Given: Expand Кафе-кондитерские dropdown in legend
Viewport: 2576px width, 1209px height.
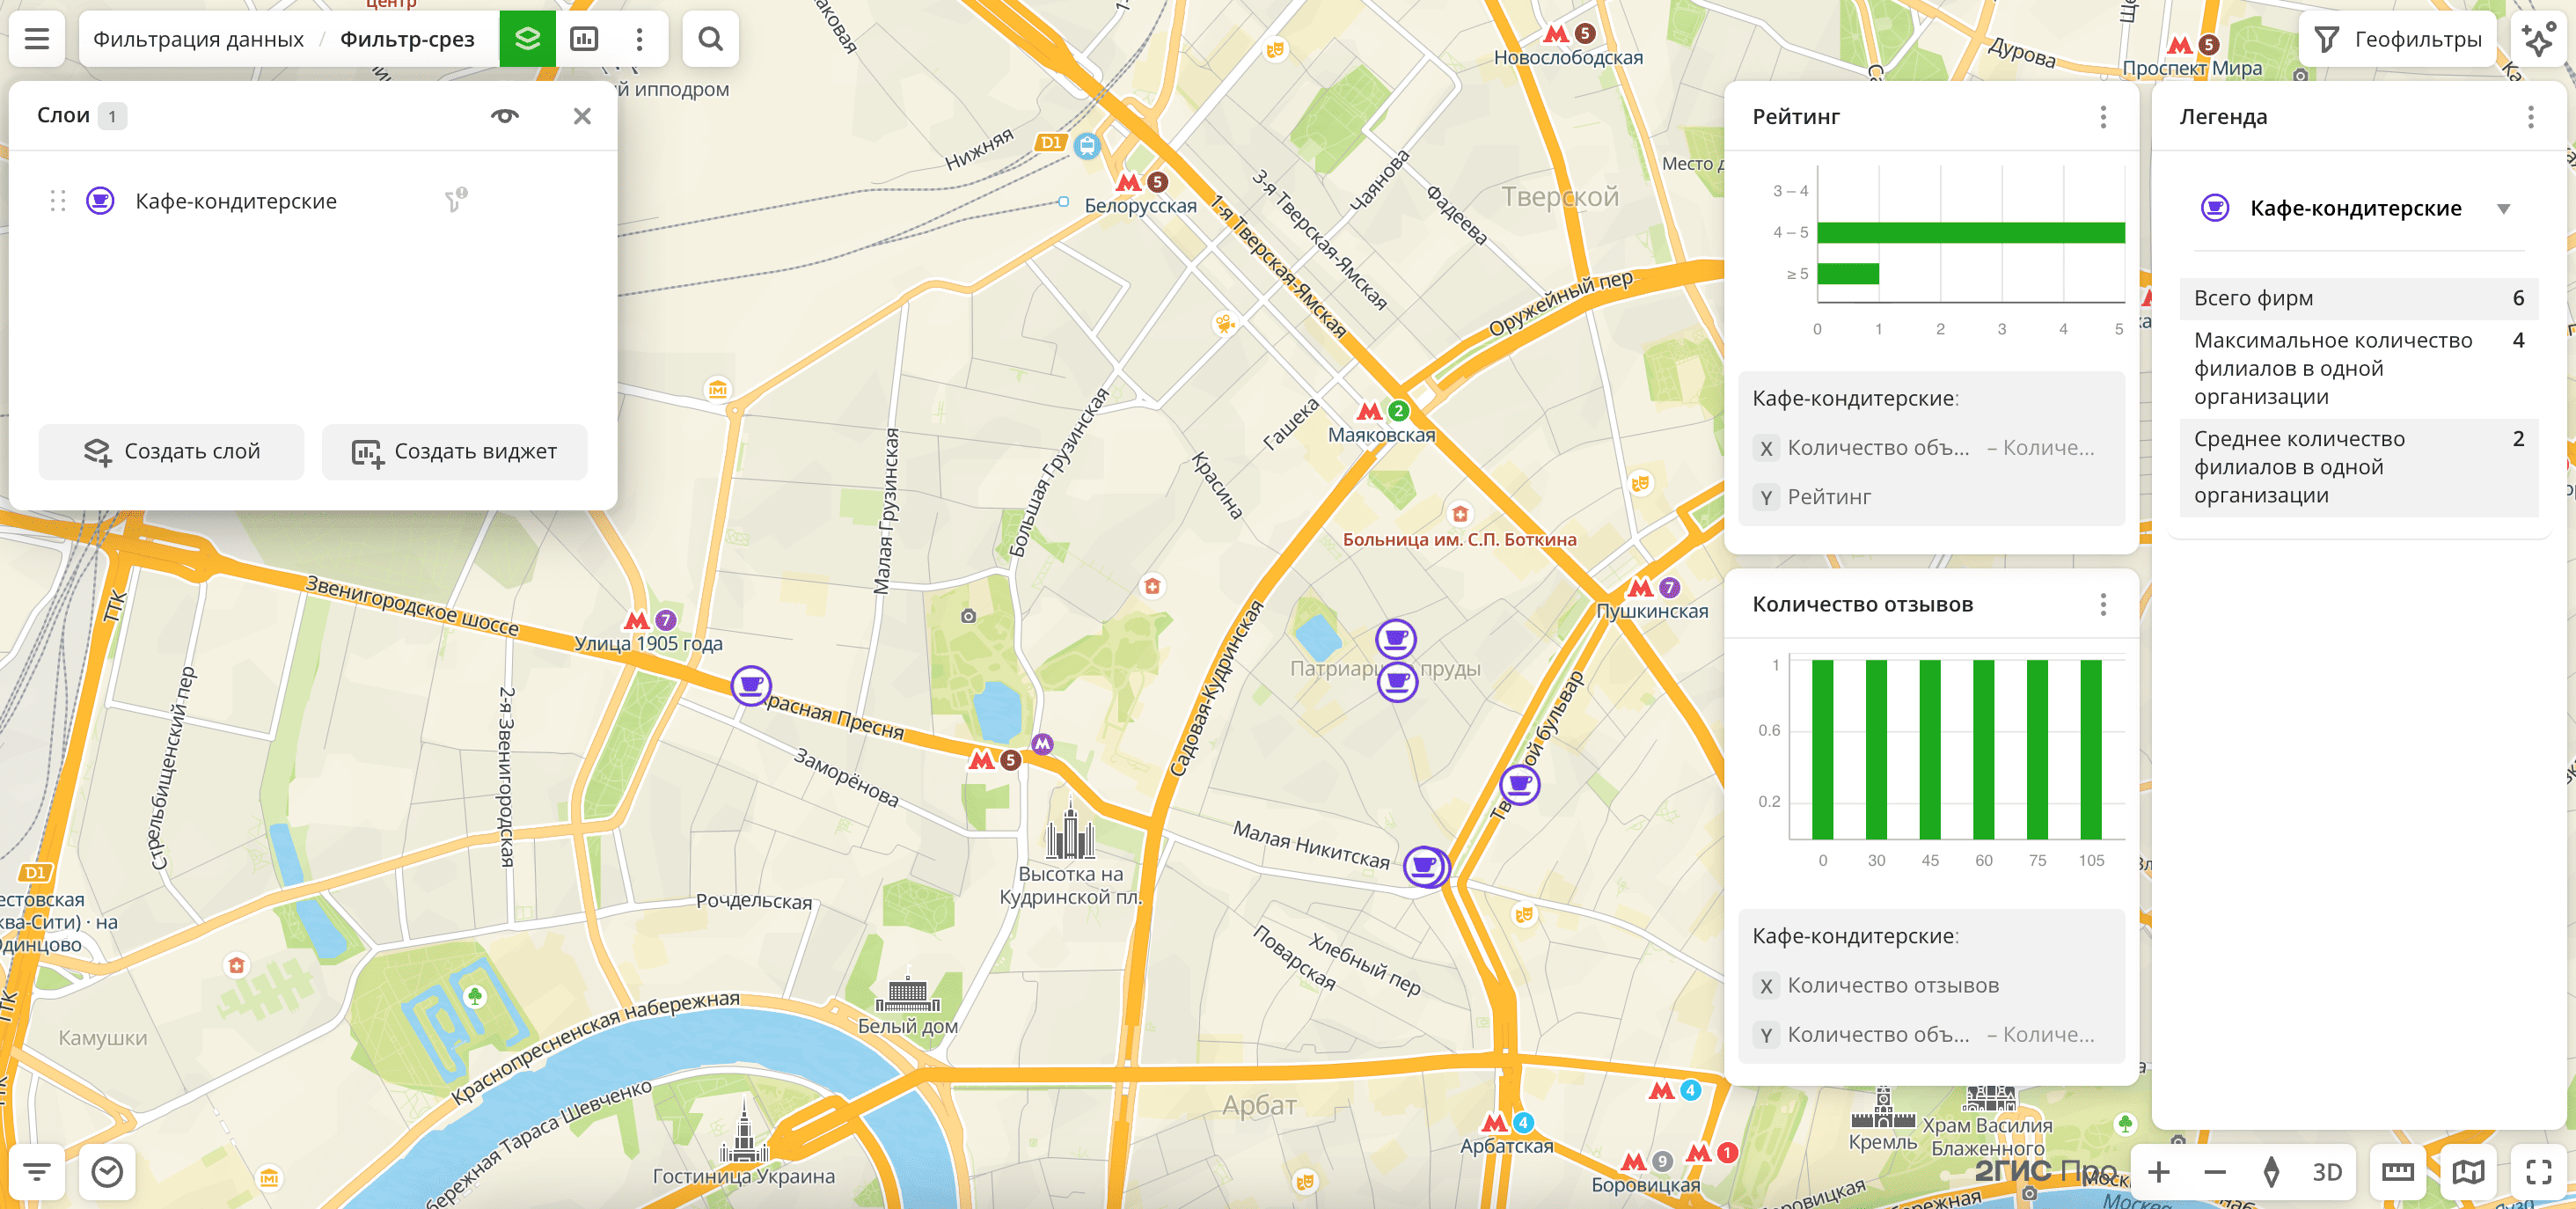Looking at the screenshot, I should (x=2503, y=209).
